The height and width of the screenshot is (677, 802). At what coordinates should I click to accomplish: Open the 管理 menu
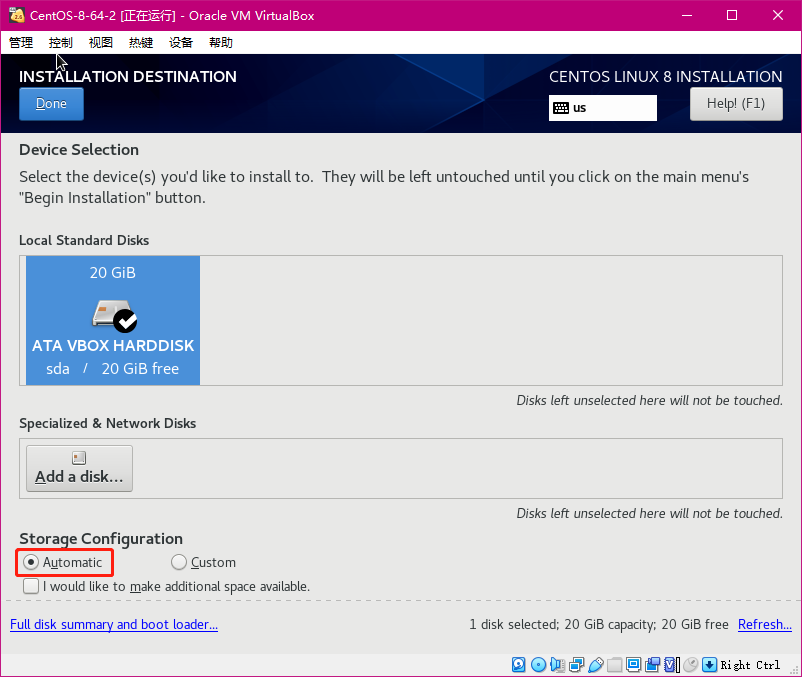(21, 42)
